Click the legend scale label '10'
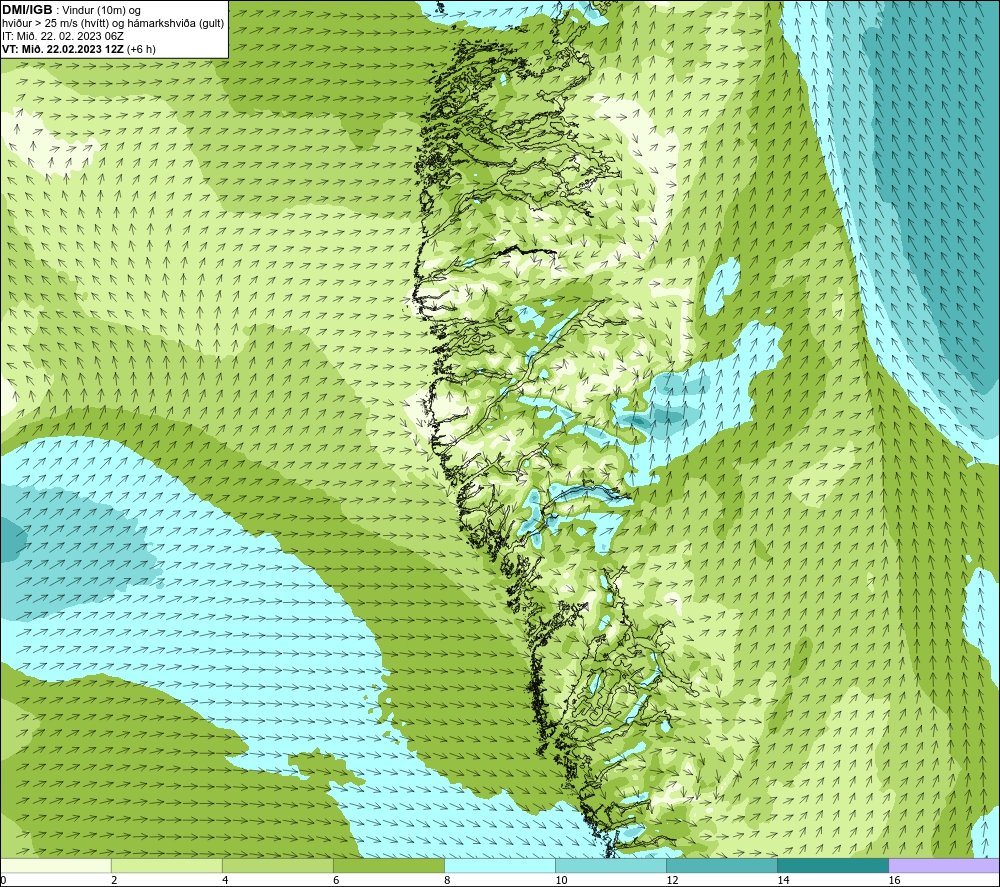1000x887 pixels. click(561, 880)
